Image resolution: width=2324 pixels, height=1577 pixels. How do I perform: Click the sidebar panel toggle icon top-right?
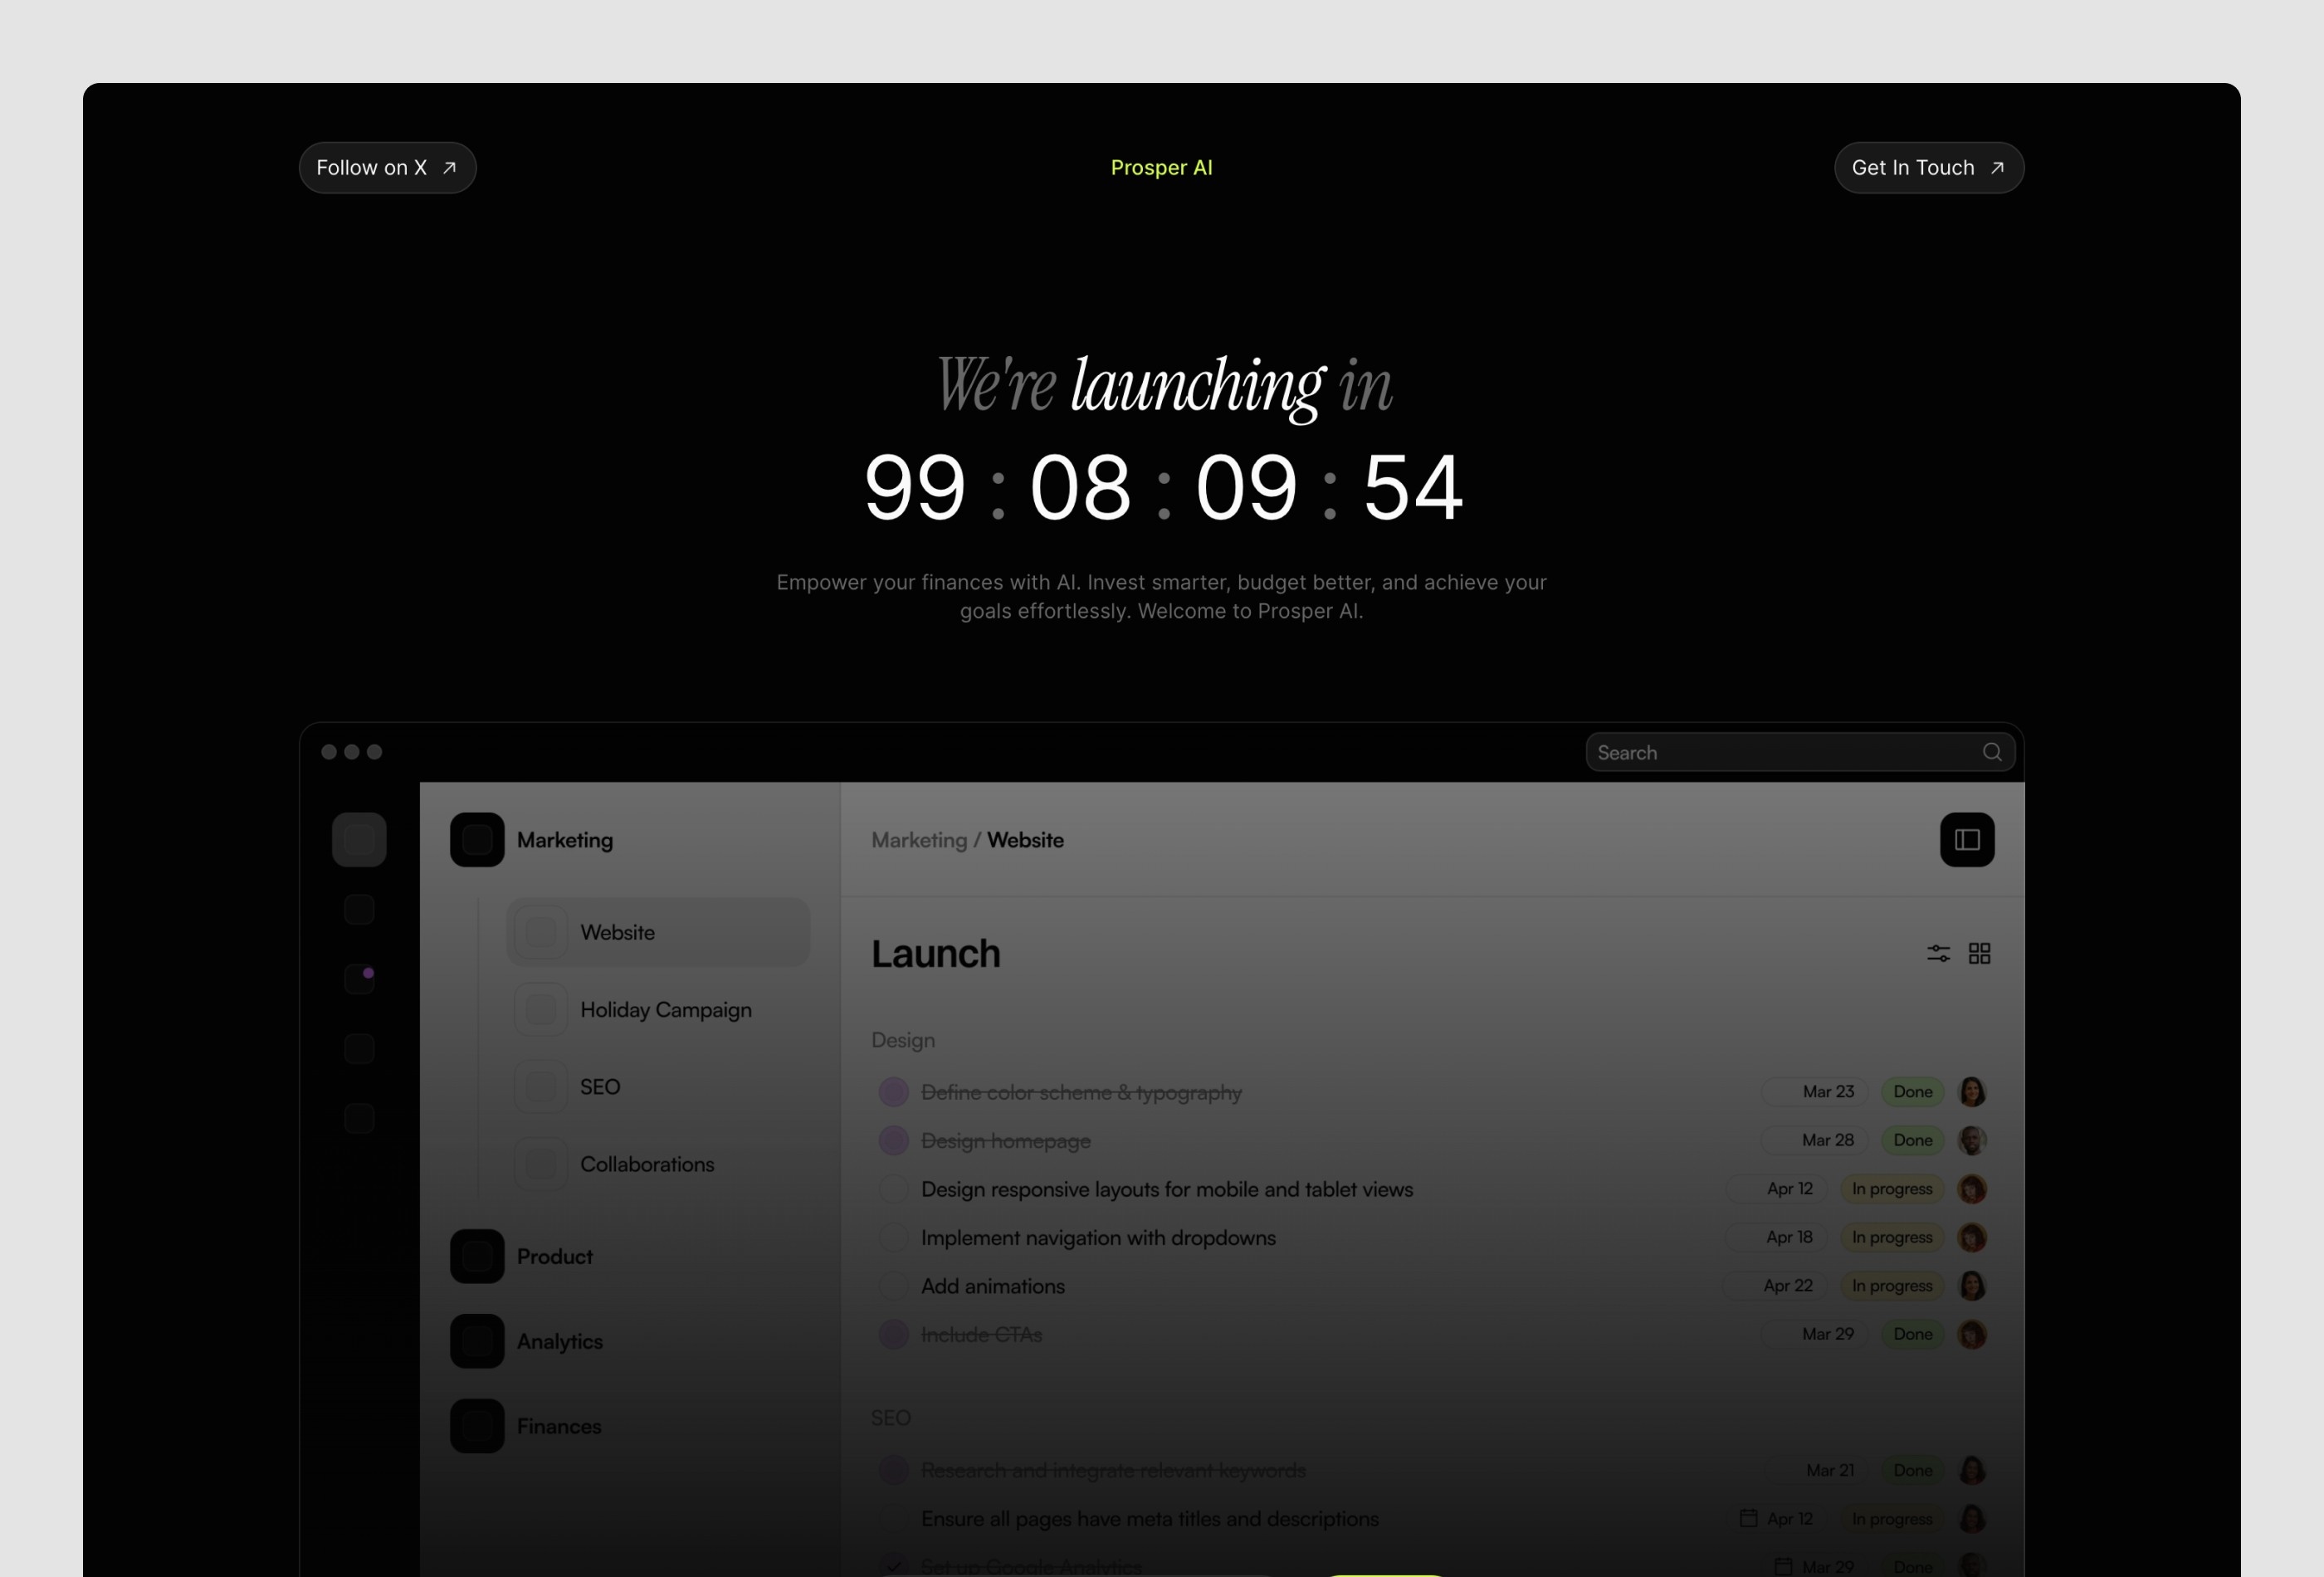tap(1967, 839)
